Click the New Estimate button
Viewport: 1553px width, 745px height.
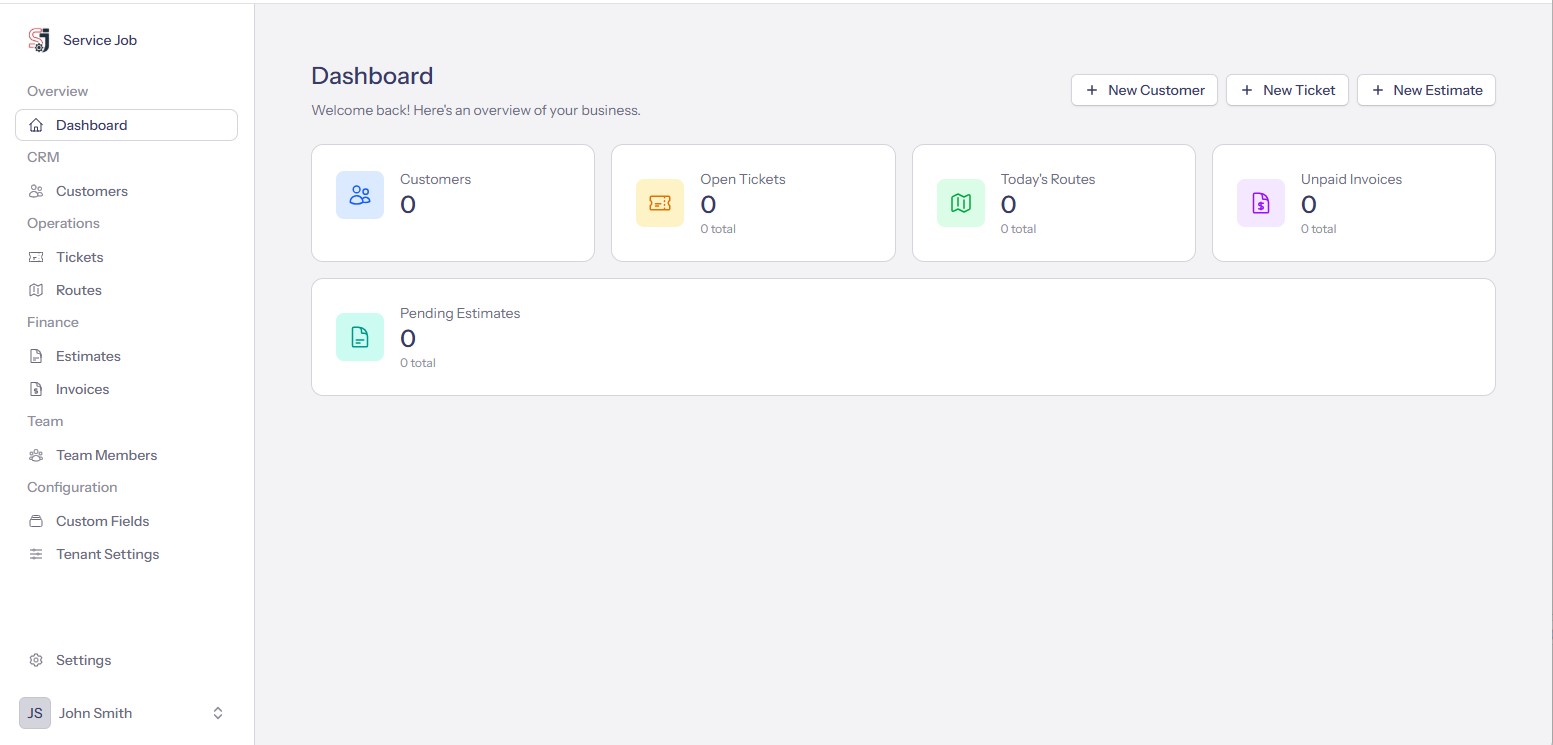click(1425, 90)
